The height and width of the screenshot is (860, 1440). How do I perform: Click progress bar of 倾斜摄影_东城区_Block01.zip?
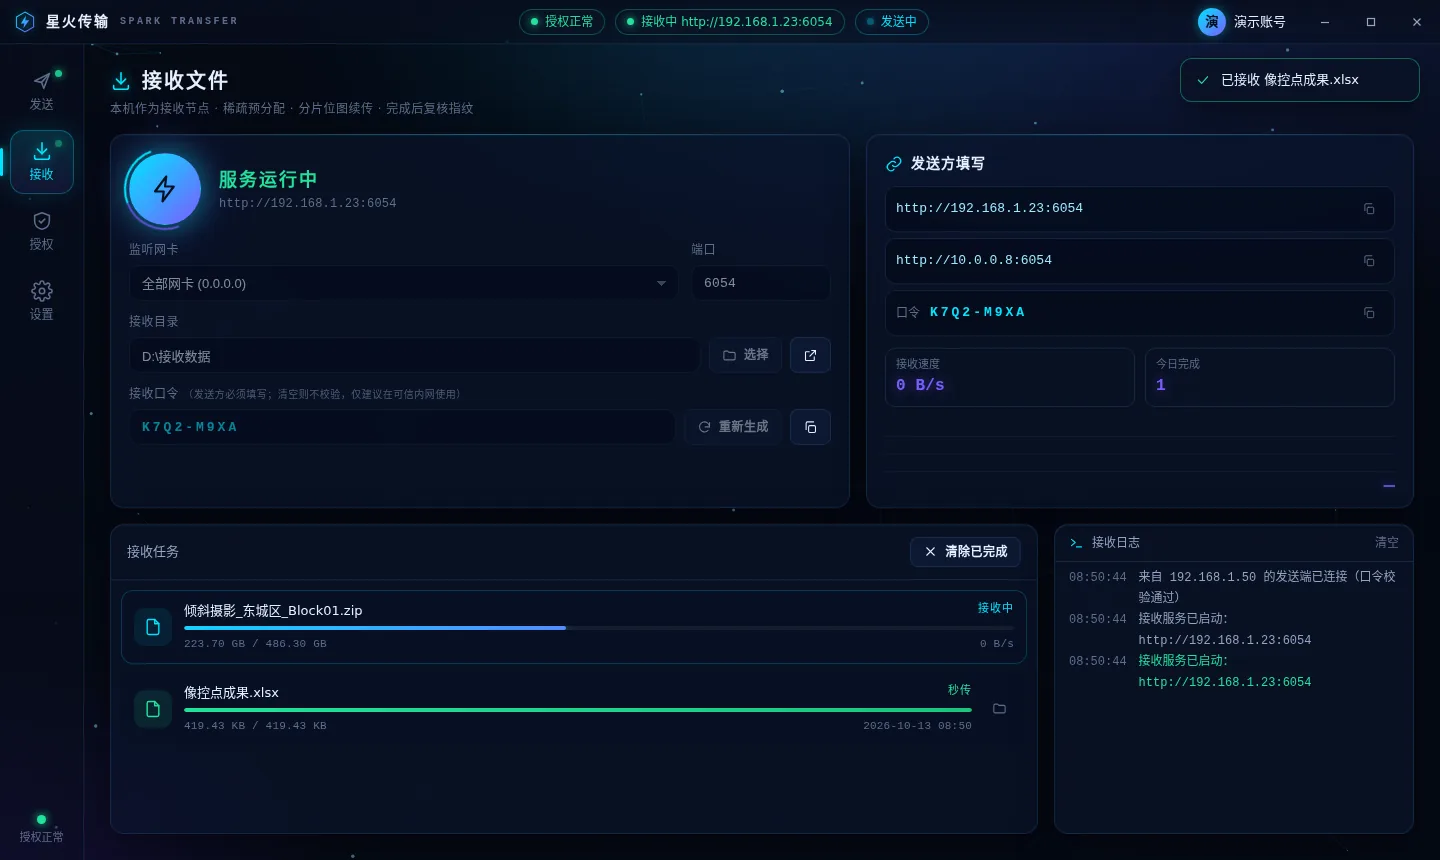click(599, 628)
